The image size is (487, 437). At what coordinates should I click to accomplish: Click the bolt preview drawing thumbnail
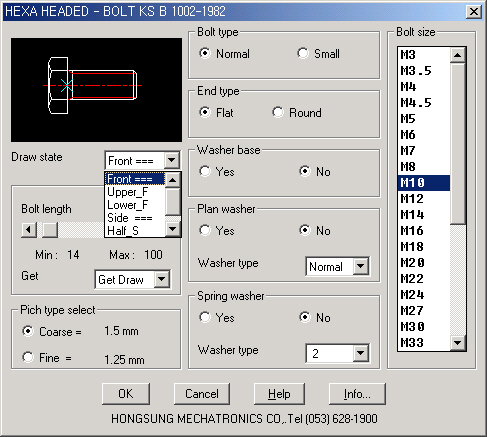(96, 90)
